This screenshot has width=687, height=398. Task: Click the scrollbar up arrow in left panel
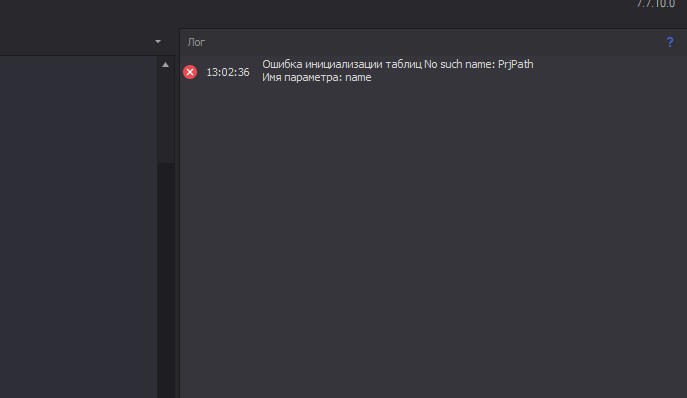(x=166, y=65)
